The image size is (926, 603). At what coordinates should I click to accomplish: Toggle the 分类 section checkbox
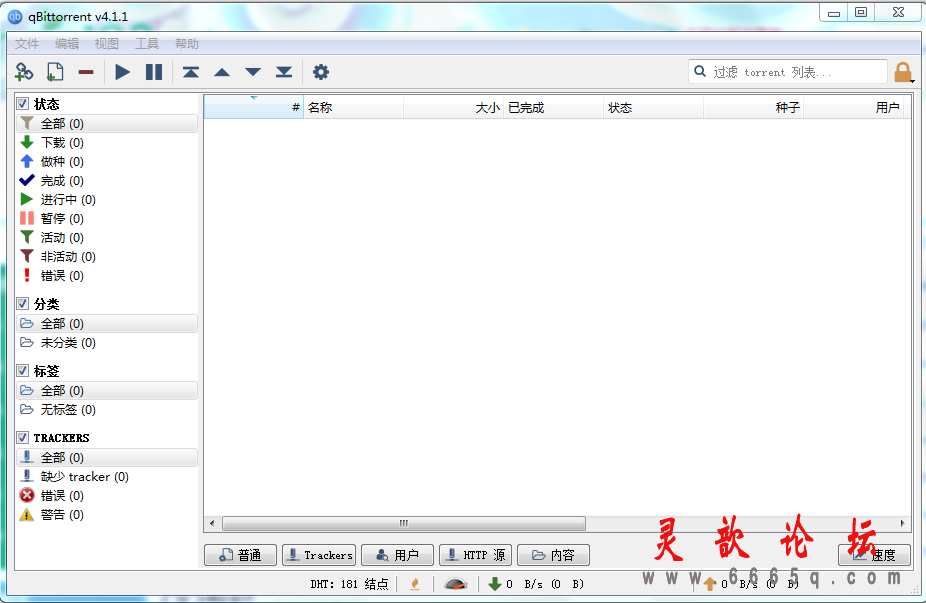point(22,304)
